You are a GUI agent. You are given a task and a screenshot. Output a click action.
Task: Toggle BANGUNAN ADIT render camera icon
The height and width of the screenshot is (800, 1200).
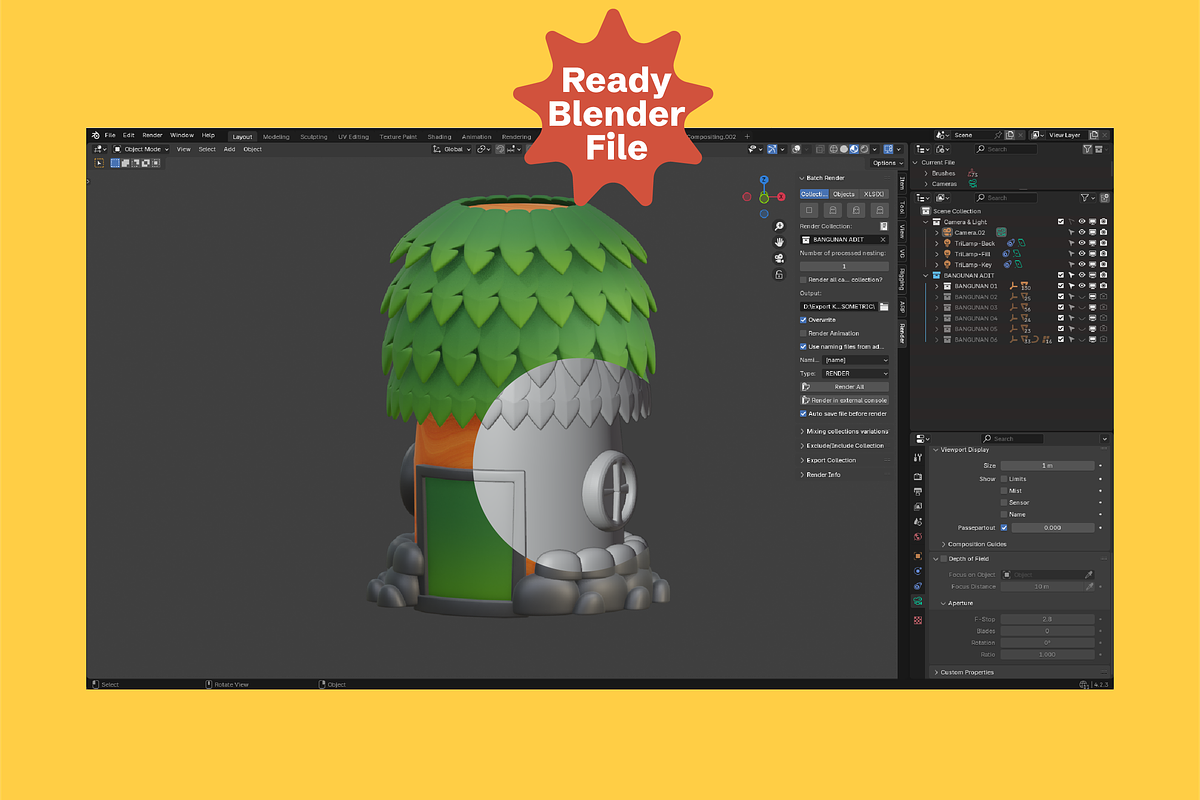pos(1104,275)
